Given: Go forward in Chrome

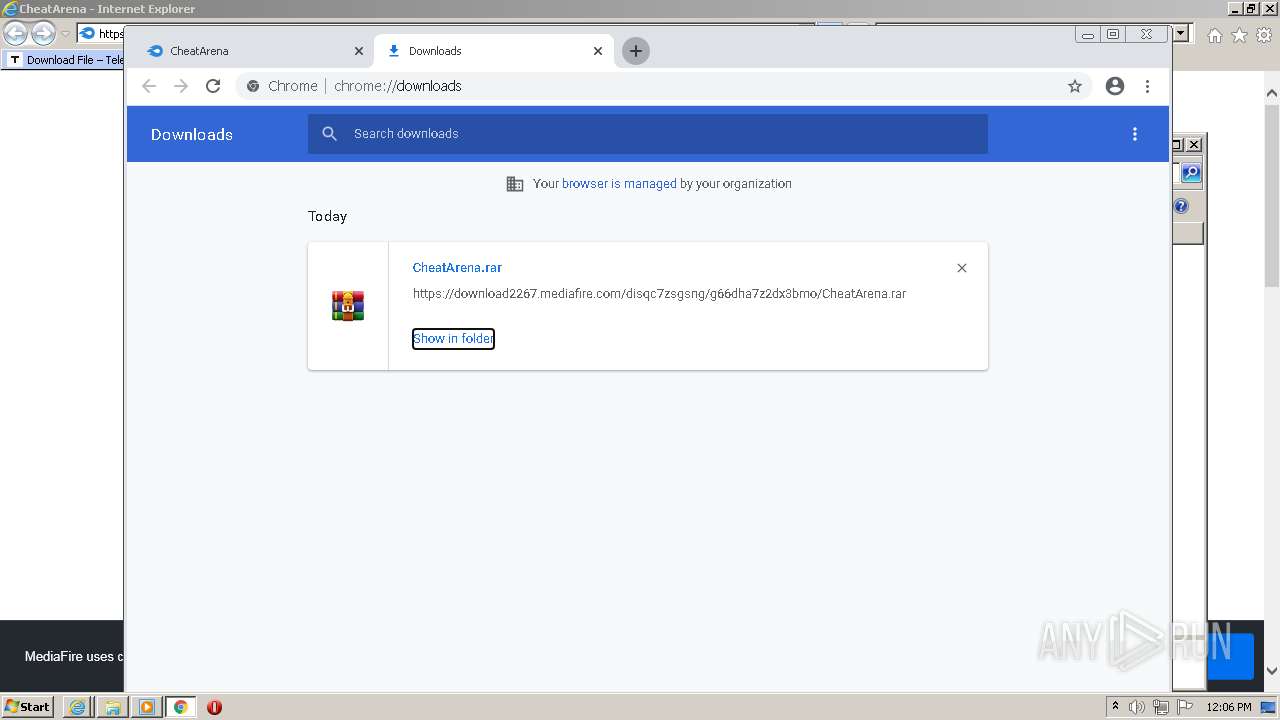Looking at the screenshot, I should (x=181, y=86).
